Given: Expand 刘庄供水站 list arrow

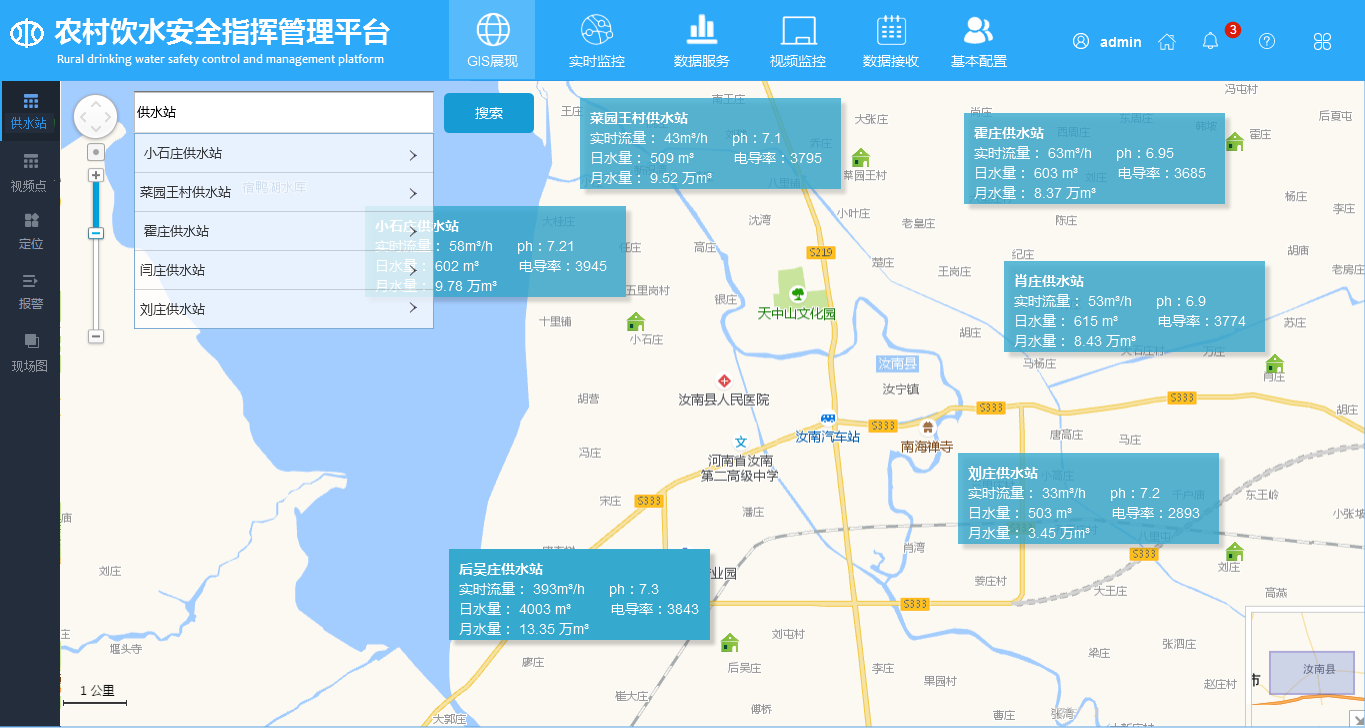Looking at the screenshot, I should pyautogui.click(x=413, y=309).
